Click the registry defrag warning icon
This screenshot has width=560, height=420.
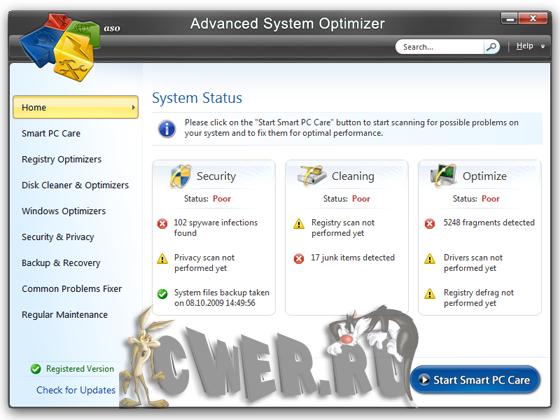(430, 294)
